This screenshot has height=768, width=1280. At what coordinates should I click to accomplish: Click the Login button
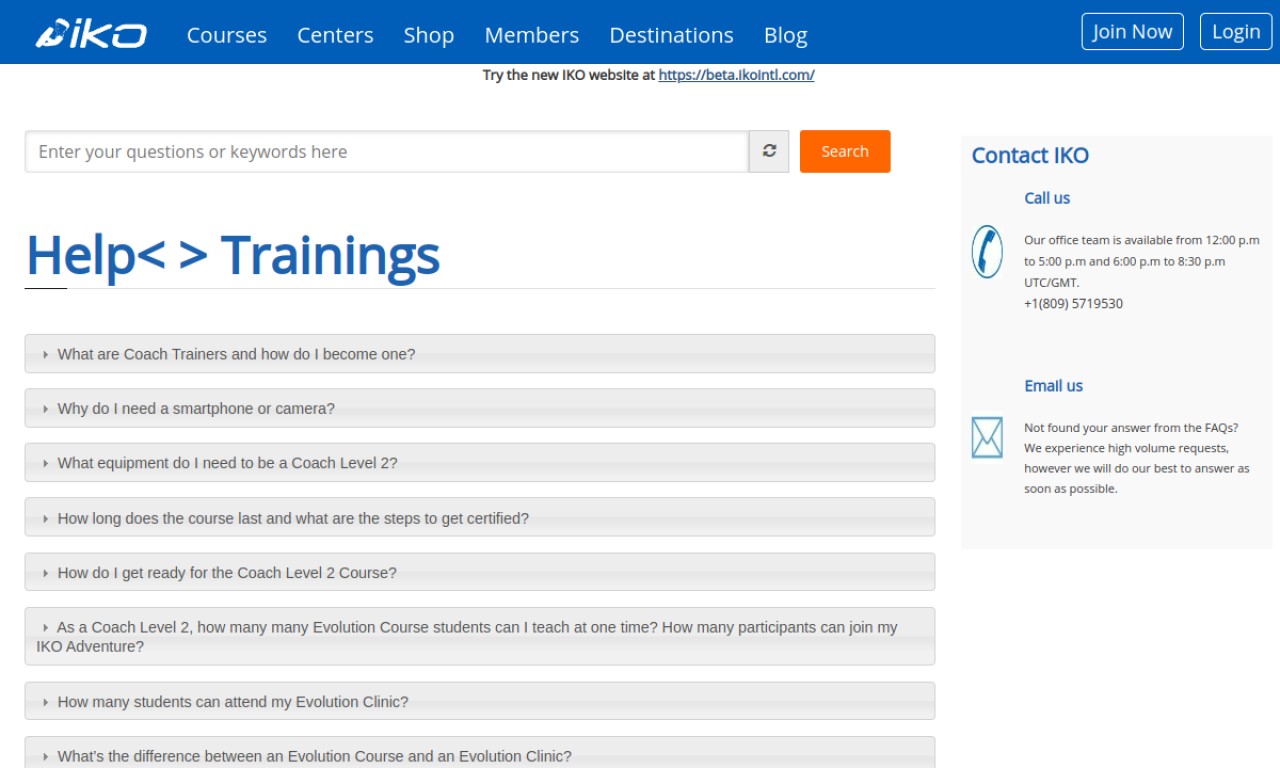coord(1236,32)
